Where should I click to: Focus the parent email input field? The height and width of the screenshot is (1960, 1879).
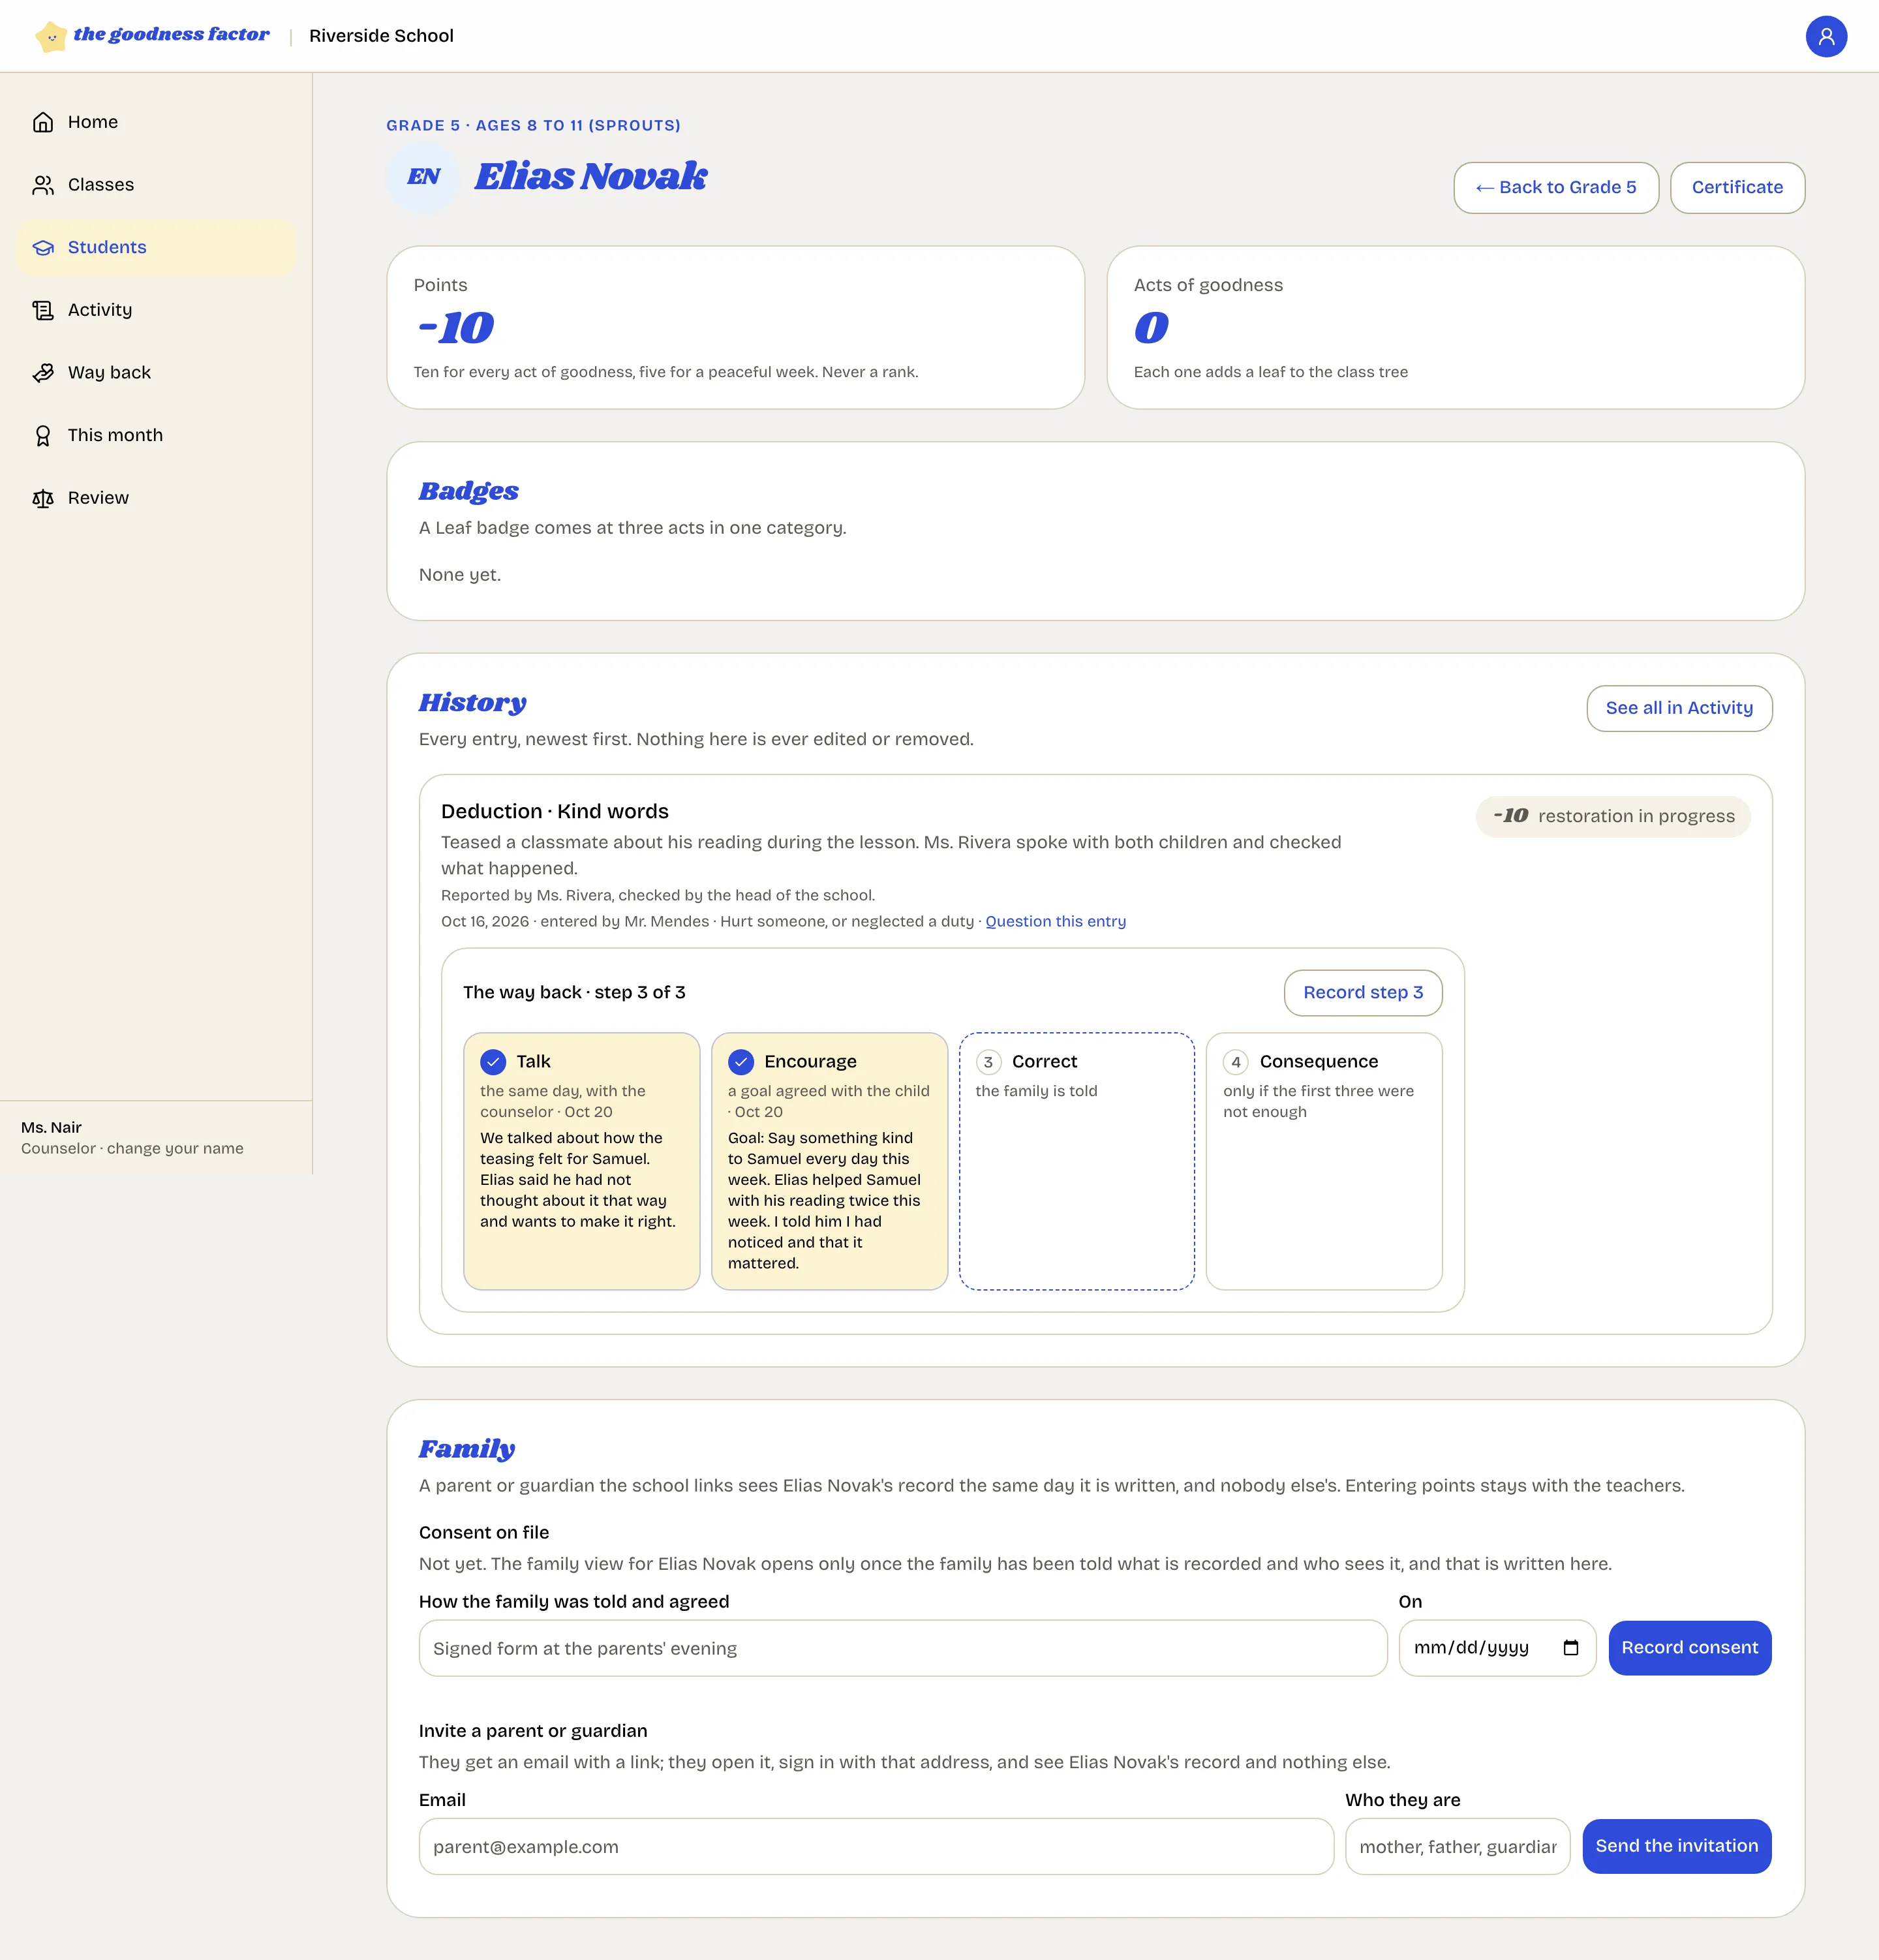tap(875, 1846)
